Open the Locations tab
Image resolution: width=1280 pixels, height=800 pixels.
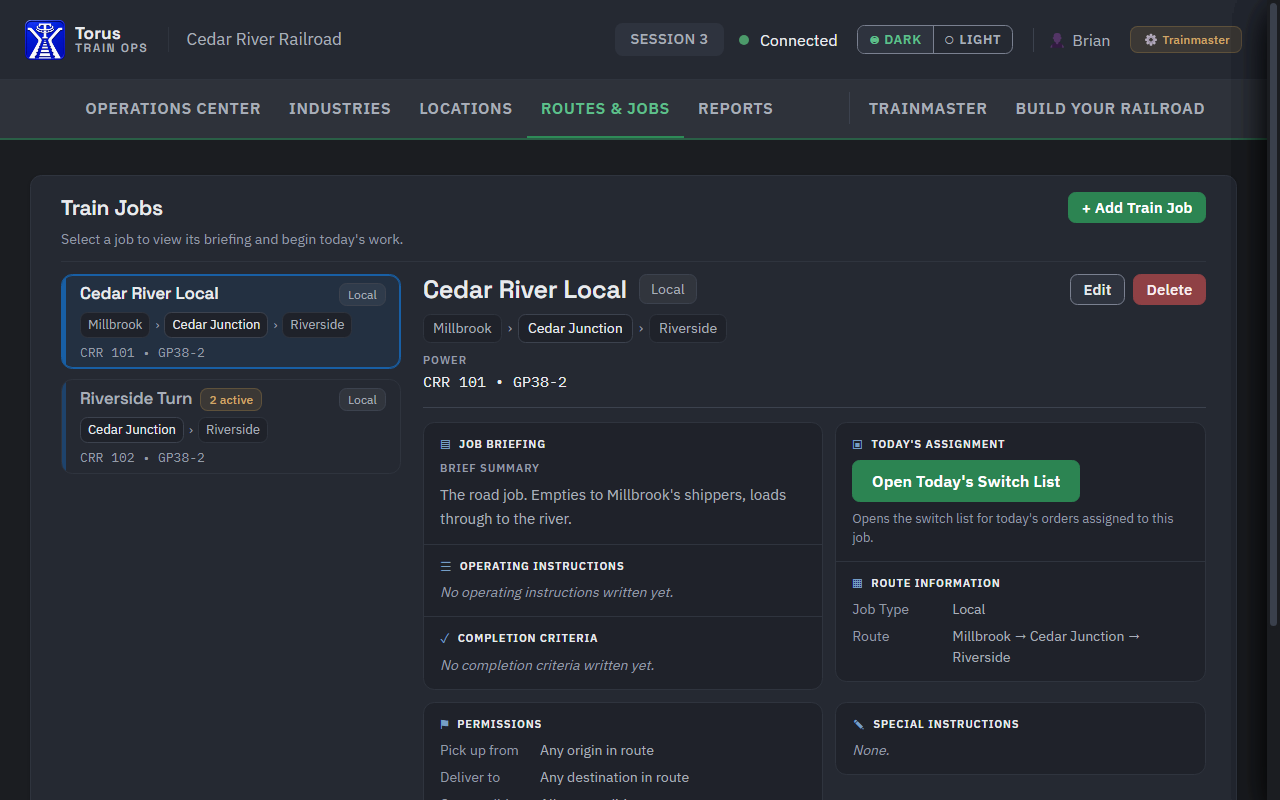click(x=466, y=108)
